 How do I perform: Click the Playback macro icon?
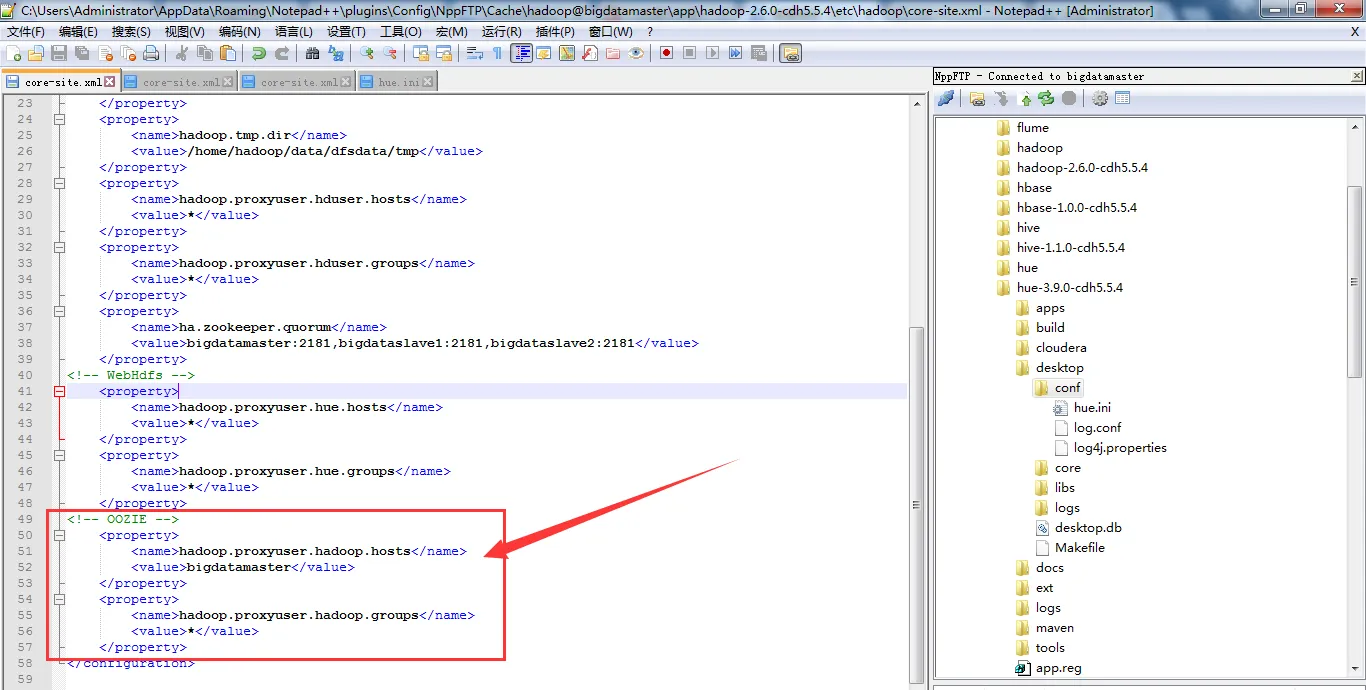[712, 53]
